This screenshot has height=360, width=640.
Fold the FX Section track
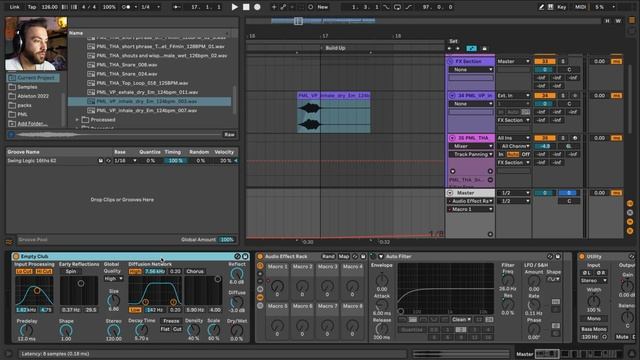pos(451,61)
